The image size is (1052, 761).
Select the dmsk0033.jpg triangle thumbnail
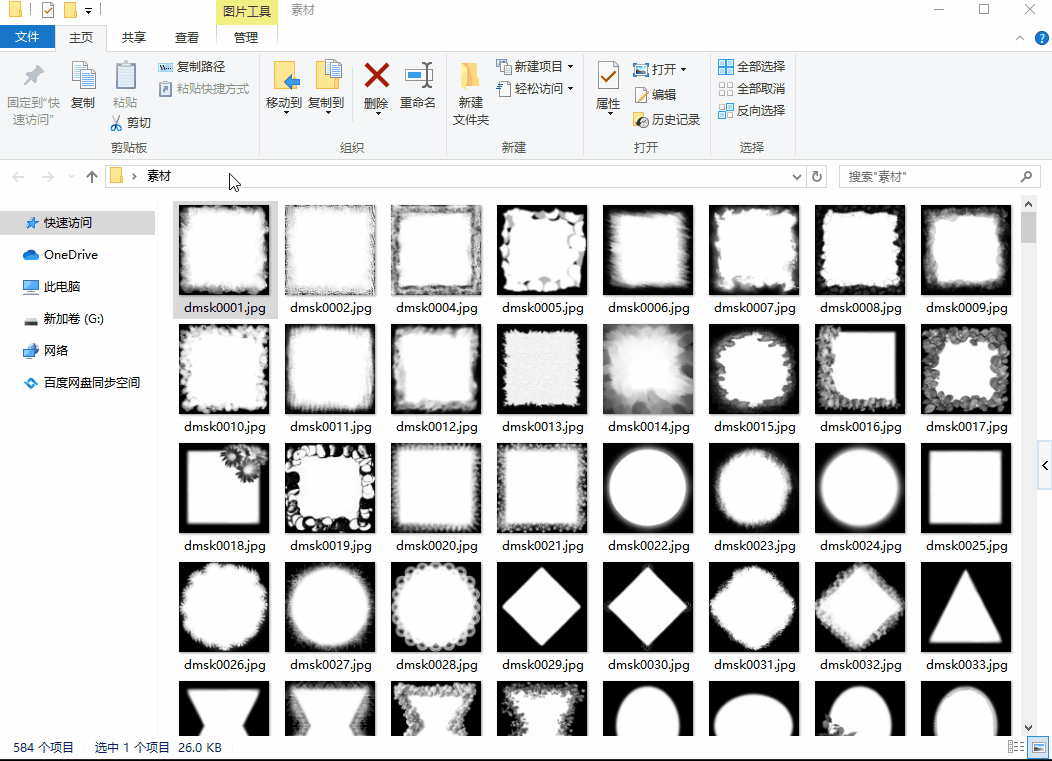tap(966, 607)
